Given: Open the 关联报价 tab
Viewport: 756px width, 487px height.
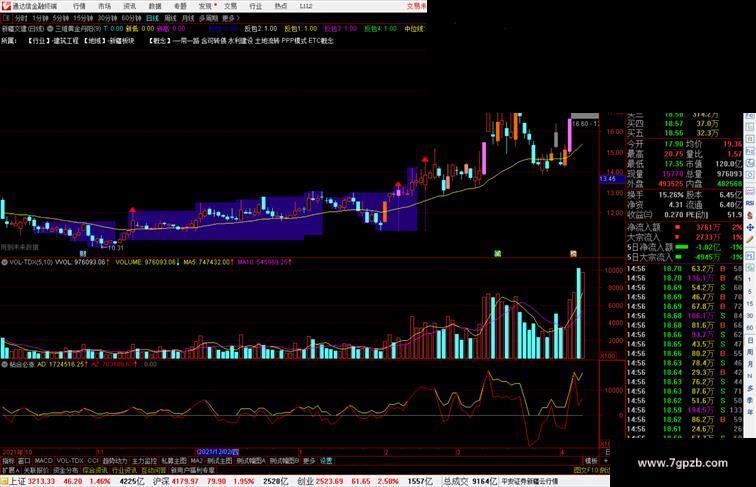Looking at the screenshot, I should tap(36, 470).
